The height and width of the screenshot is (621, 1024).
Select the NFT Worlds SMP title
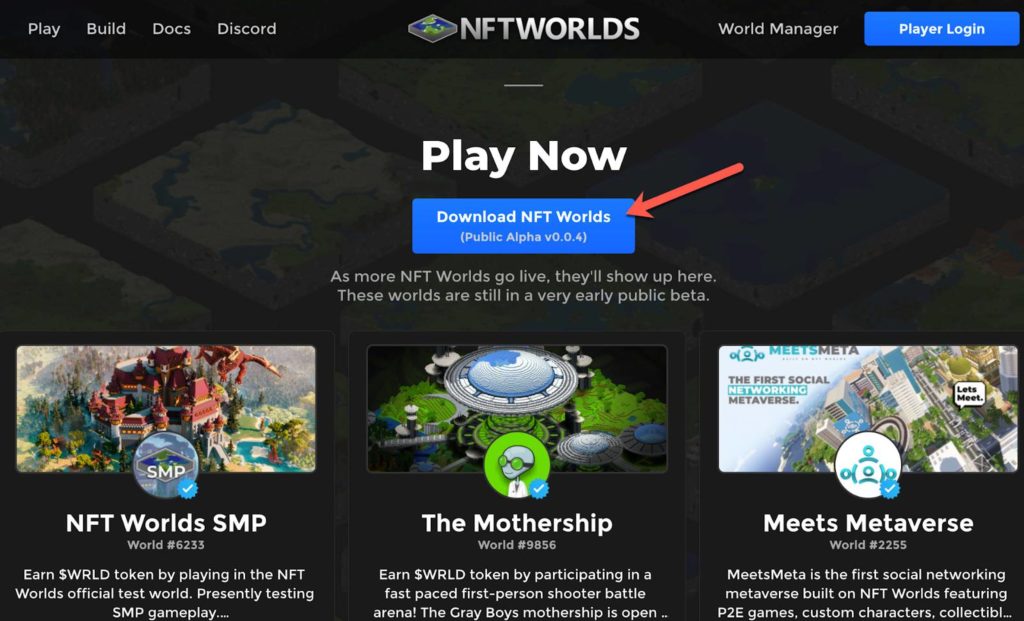point(166,523)
